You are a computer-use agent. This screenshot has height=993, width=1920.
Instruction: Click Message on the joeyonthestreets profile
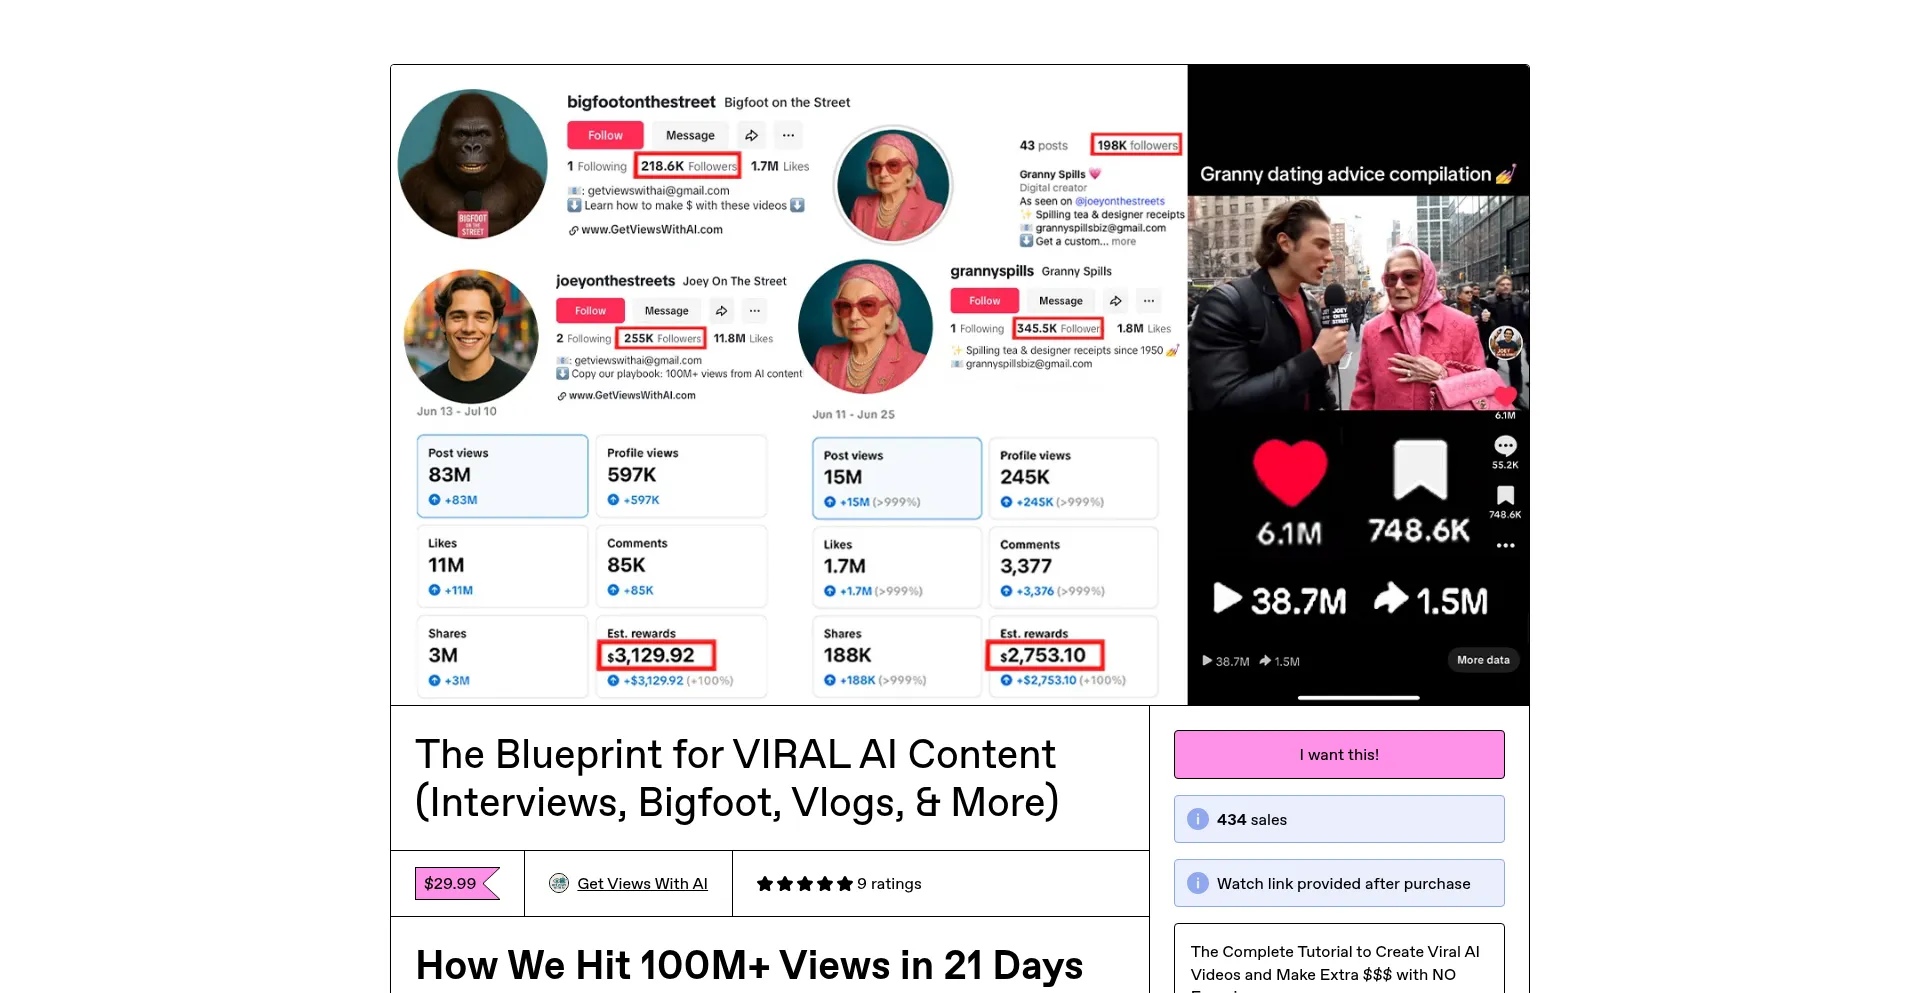click(x=666, y=311)
